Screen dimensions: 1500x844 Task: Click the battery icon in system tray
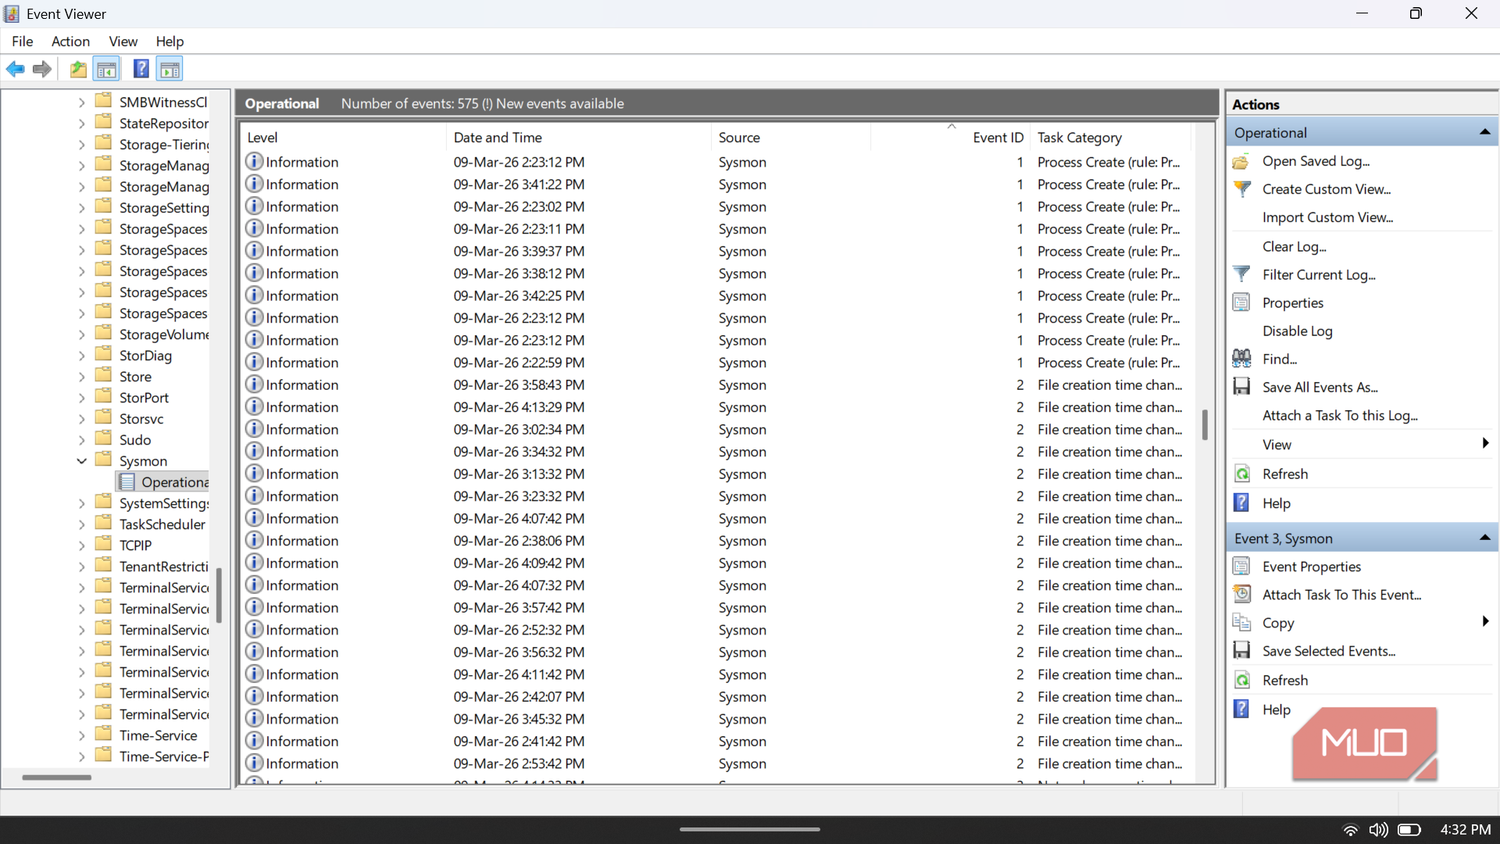click(1409, 830)
